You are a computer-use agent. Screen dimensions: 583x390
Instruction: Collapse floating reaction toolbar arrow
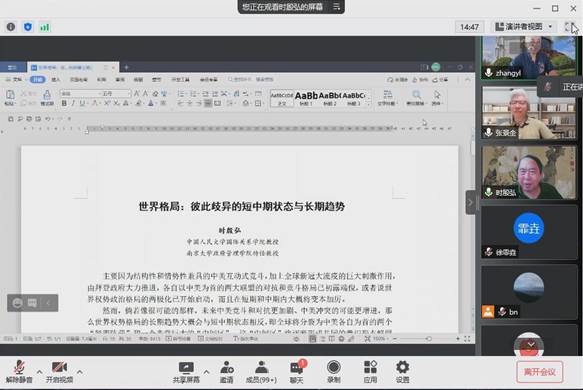pyautogui.click(x=49, y=303)
